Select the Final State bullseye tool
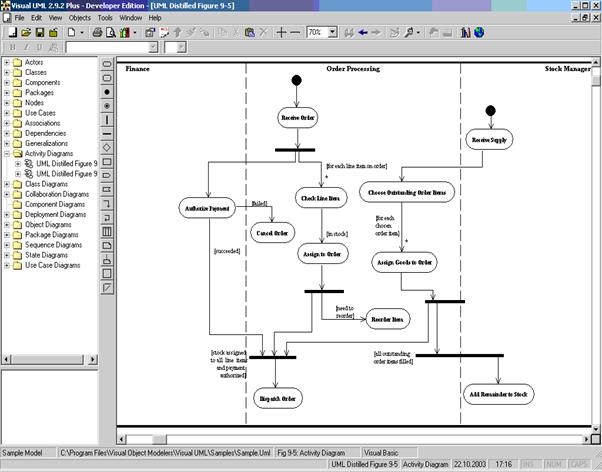602x472 pixels. 107,106
